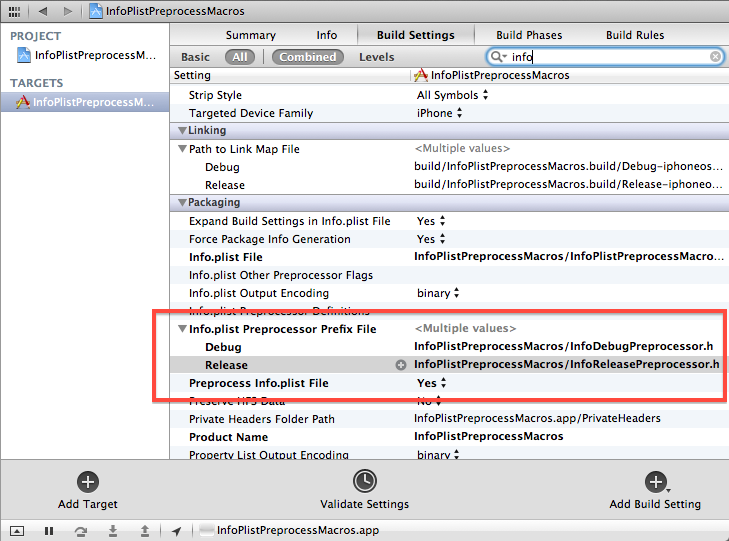
Task: Open the Build Settings tab
Action: point(416,35)
